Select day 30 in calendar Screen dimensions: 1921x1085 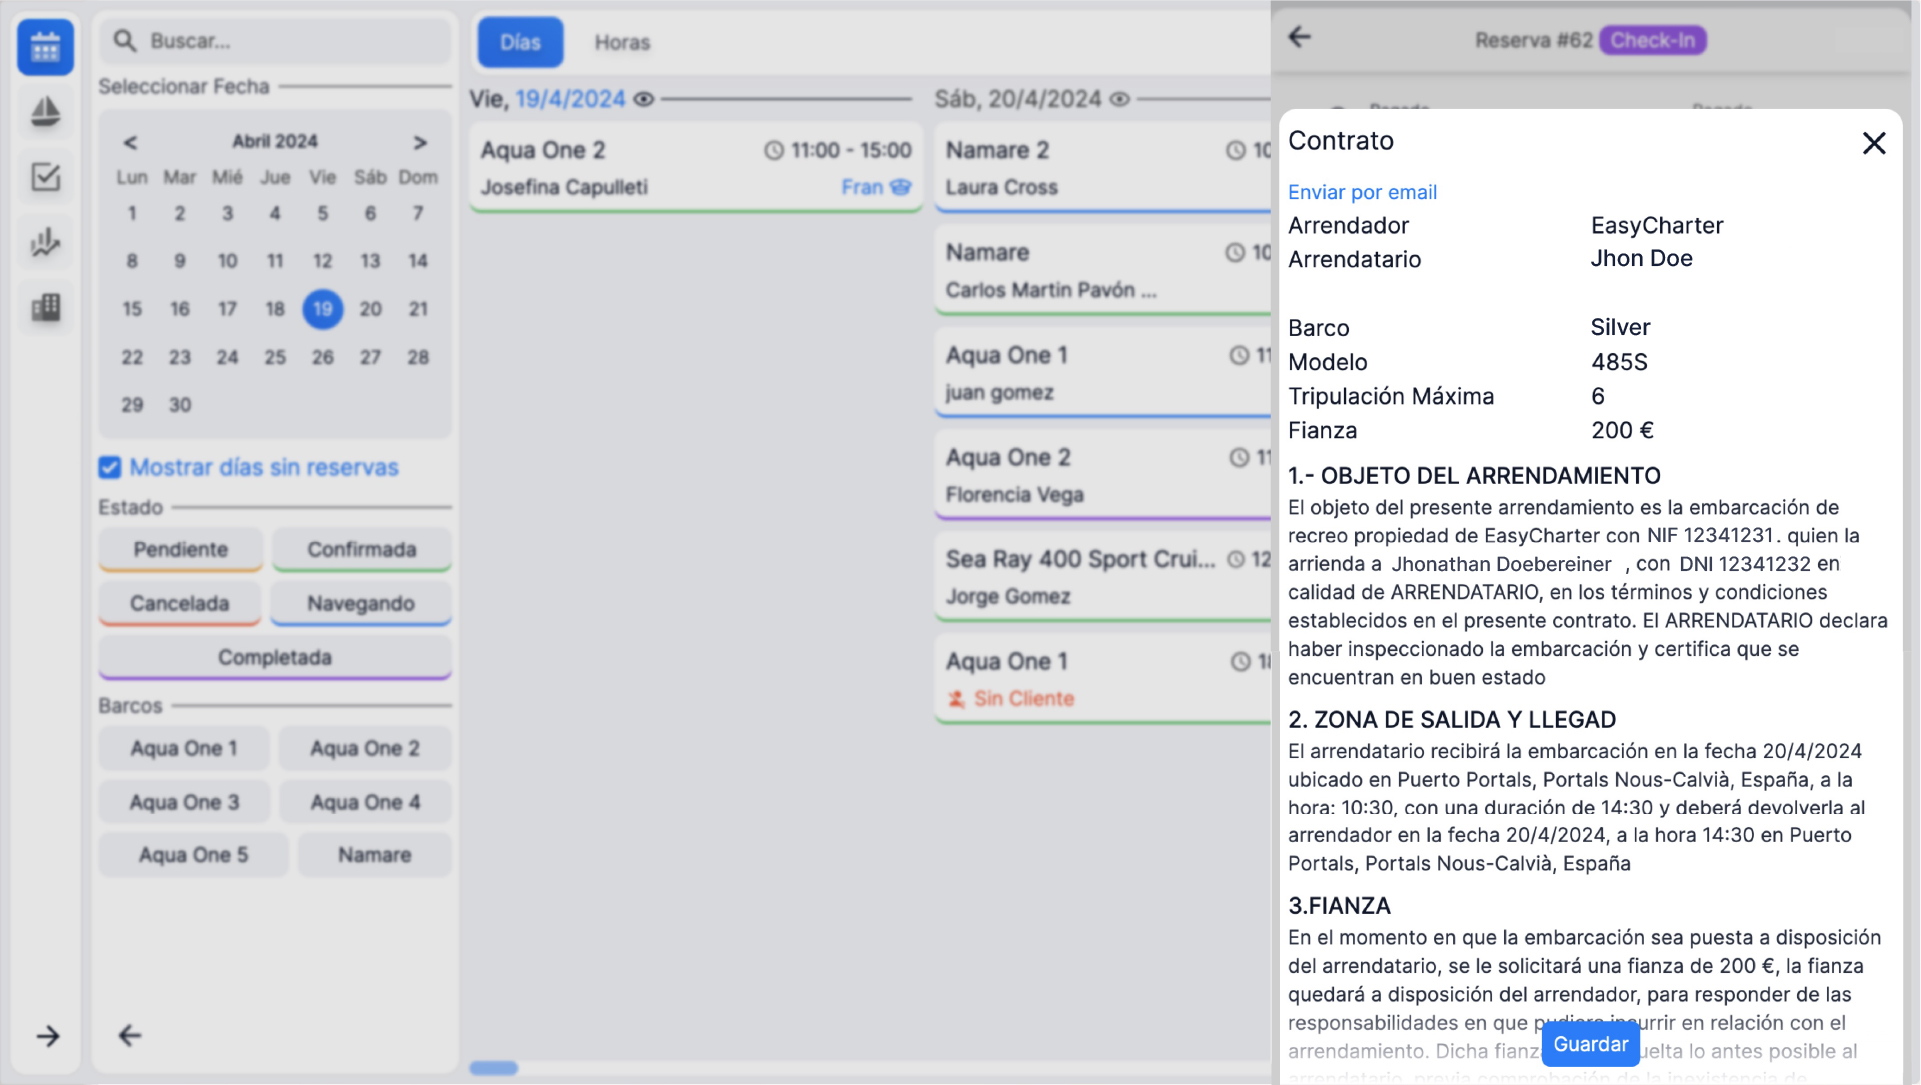[180, 405]
